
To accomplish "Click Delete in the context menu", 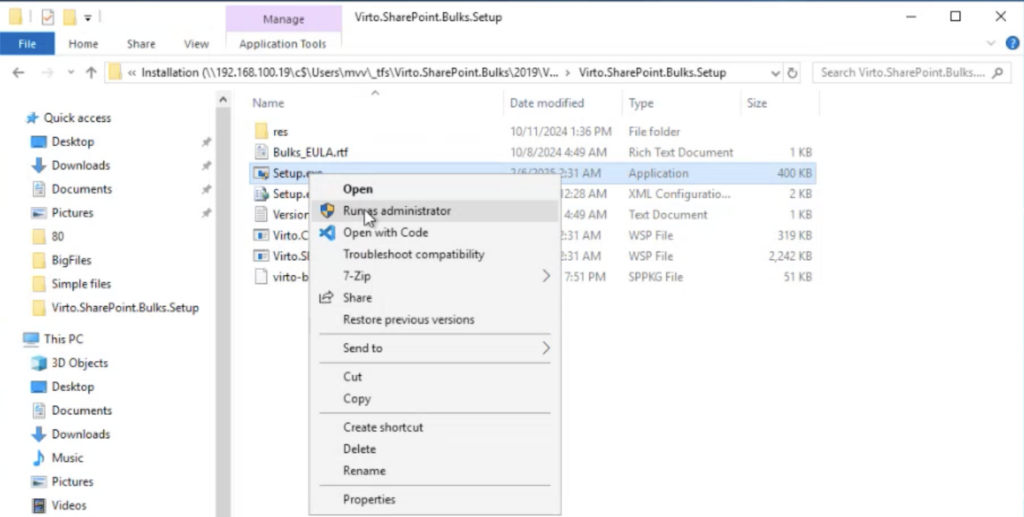I will pyautogui.click(x=434, y=448).
